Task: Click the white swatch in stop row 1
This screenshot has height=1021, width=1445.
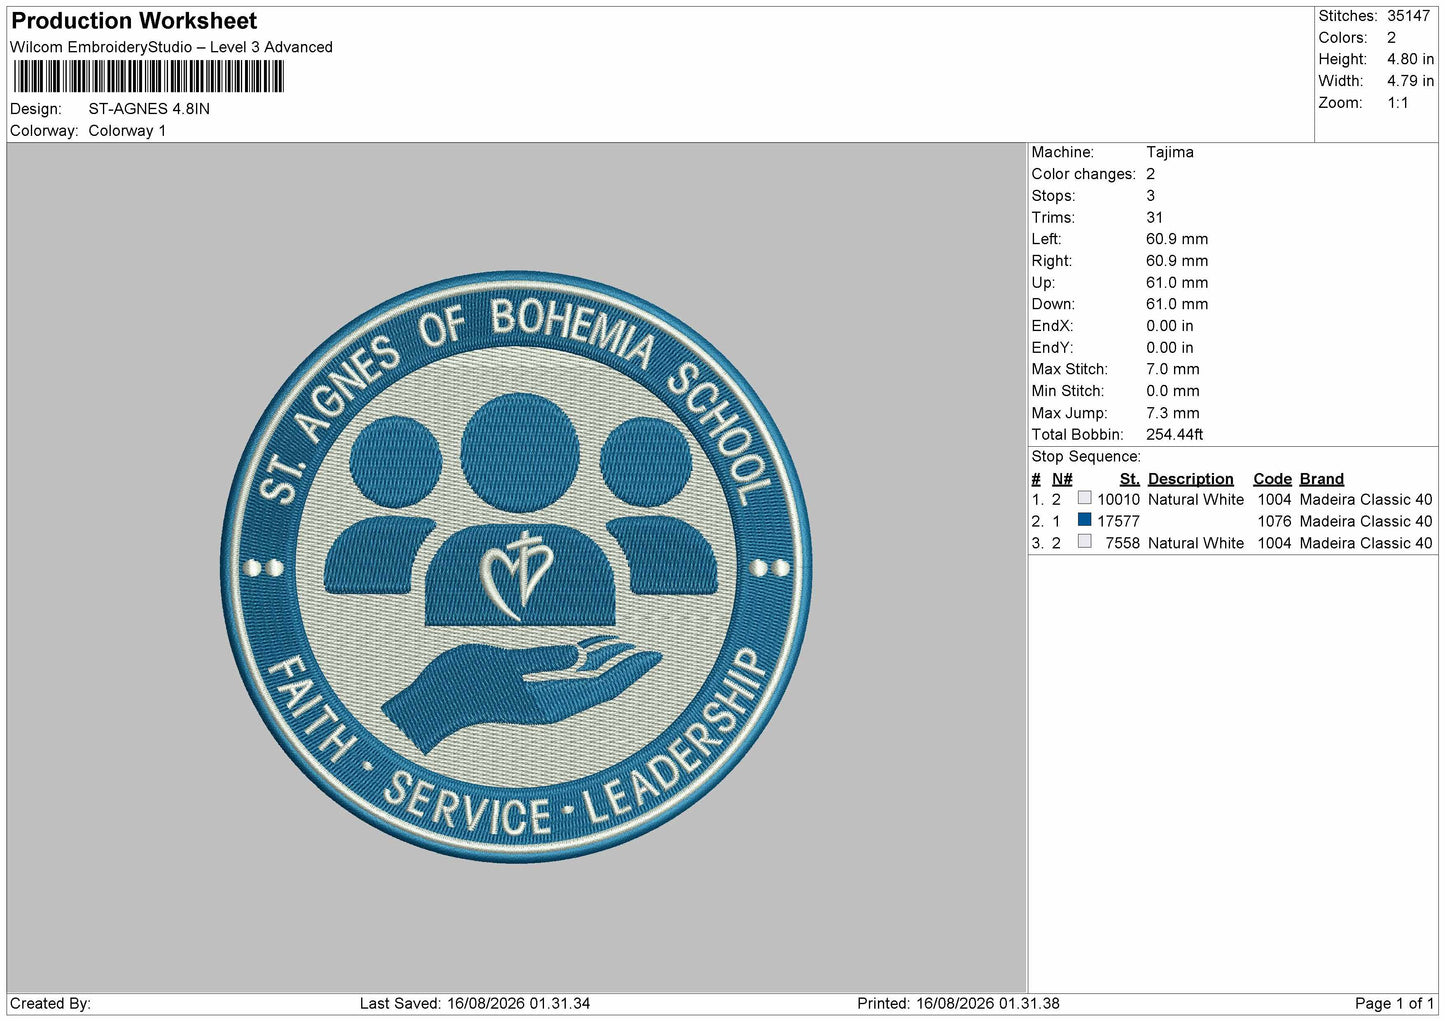Action: click(x=1084, y=498)
